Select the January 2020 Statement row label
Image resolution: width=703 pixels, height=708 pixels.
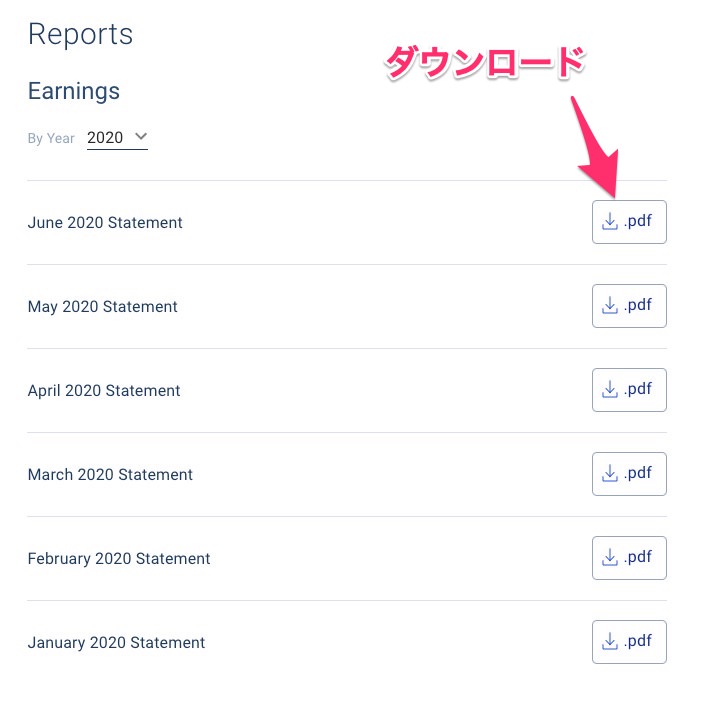116,643
